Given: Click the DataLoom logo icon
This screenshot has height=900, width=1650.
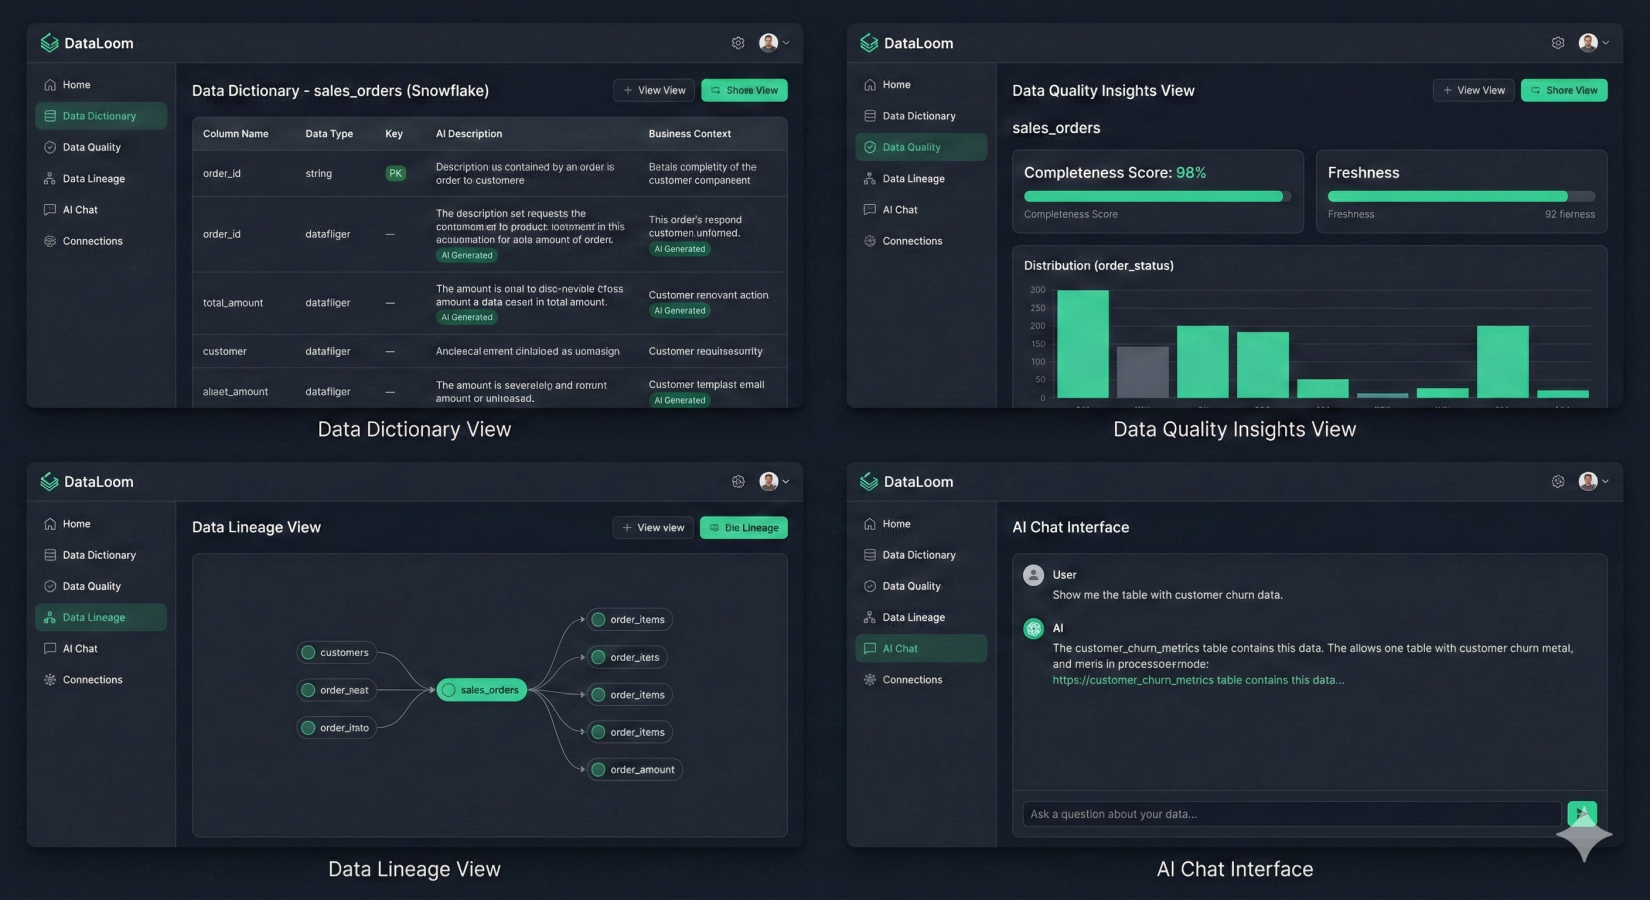Looking at the screenshot, I should coord(48,42).
